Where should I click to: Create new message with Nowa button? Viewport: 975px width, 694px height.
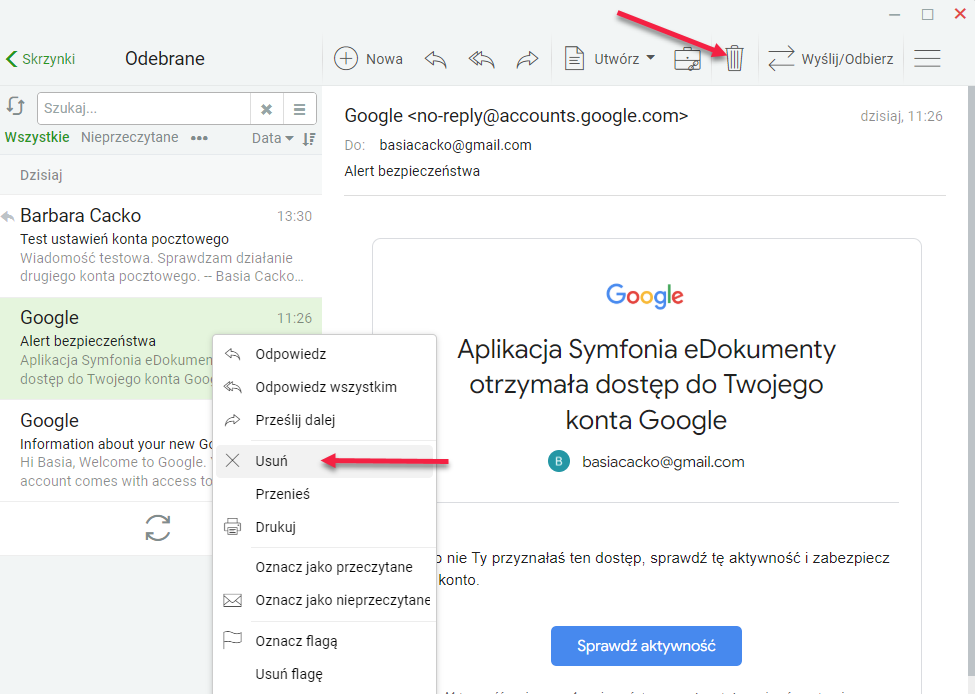368,59
